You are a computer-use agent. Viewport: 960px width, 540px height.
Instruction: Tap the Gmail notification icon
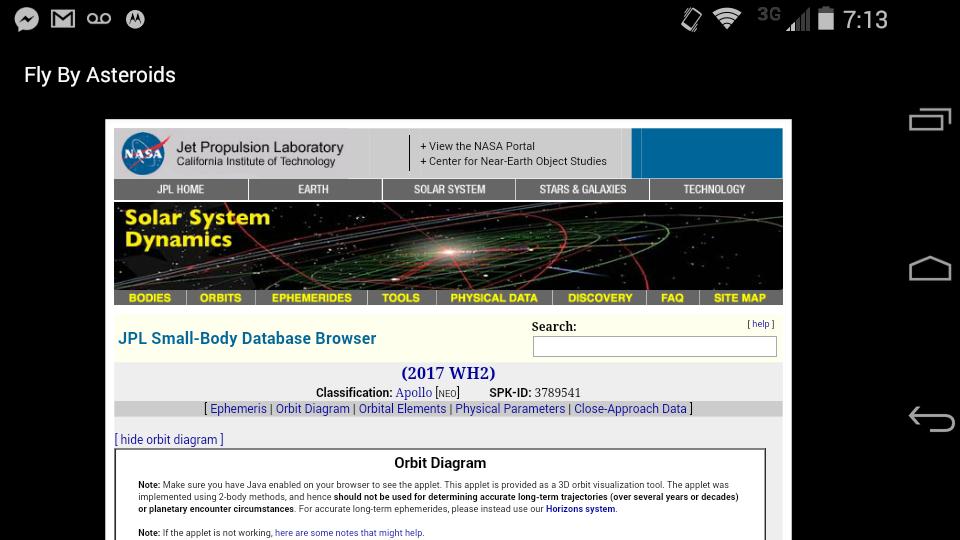(x=63, y=19)
